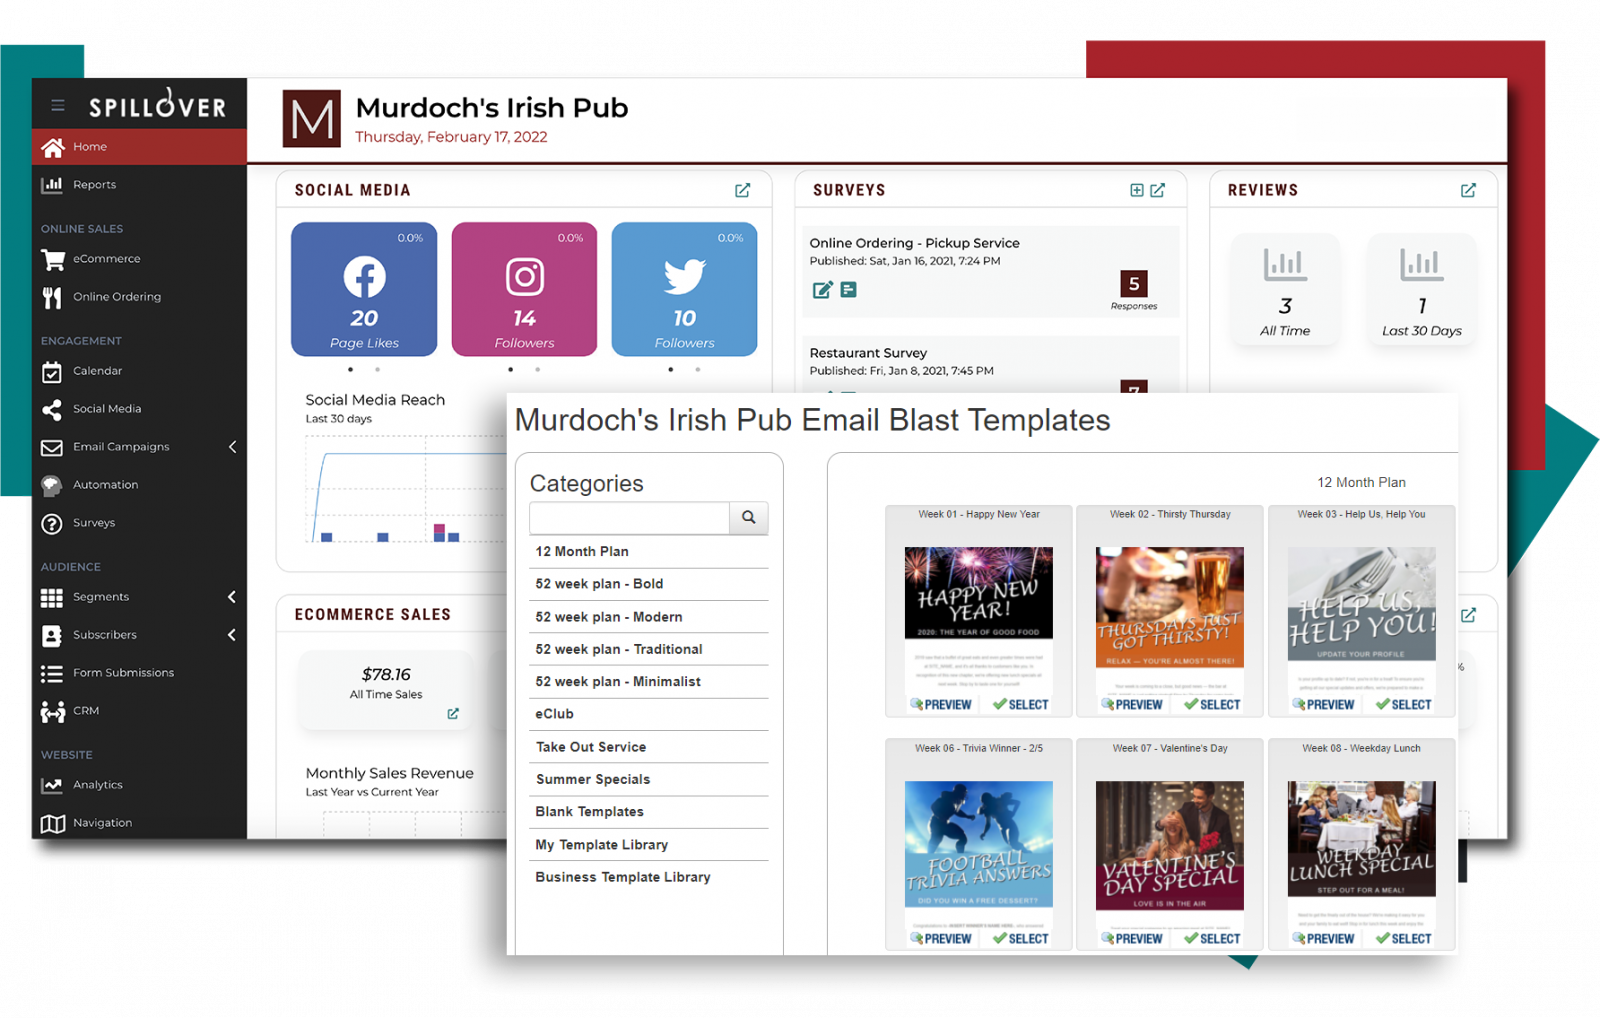Screen dimensions: 1600x1018
Task: Preview Week 01 Happy New Year template
Action: click(941, 705)
